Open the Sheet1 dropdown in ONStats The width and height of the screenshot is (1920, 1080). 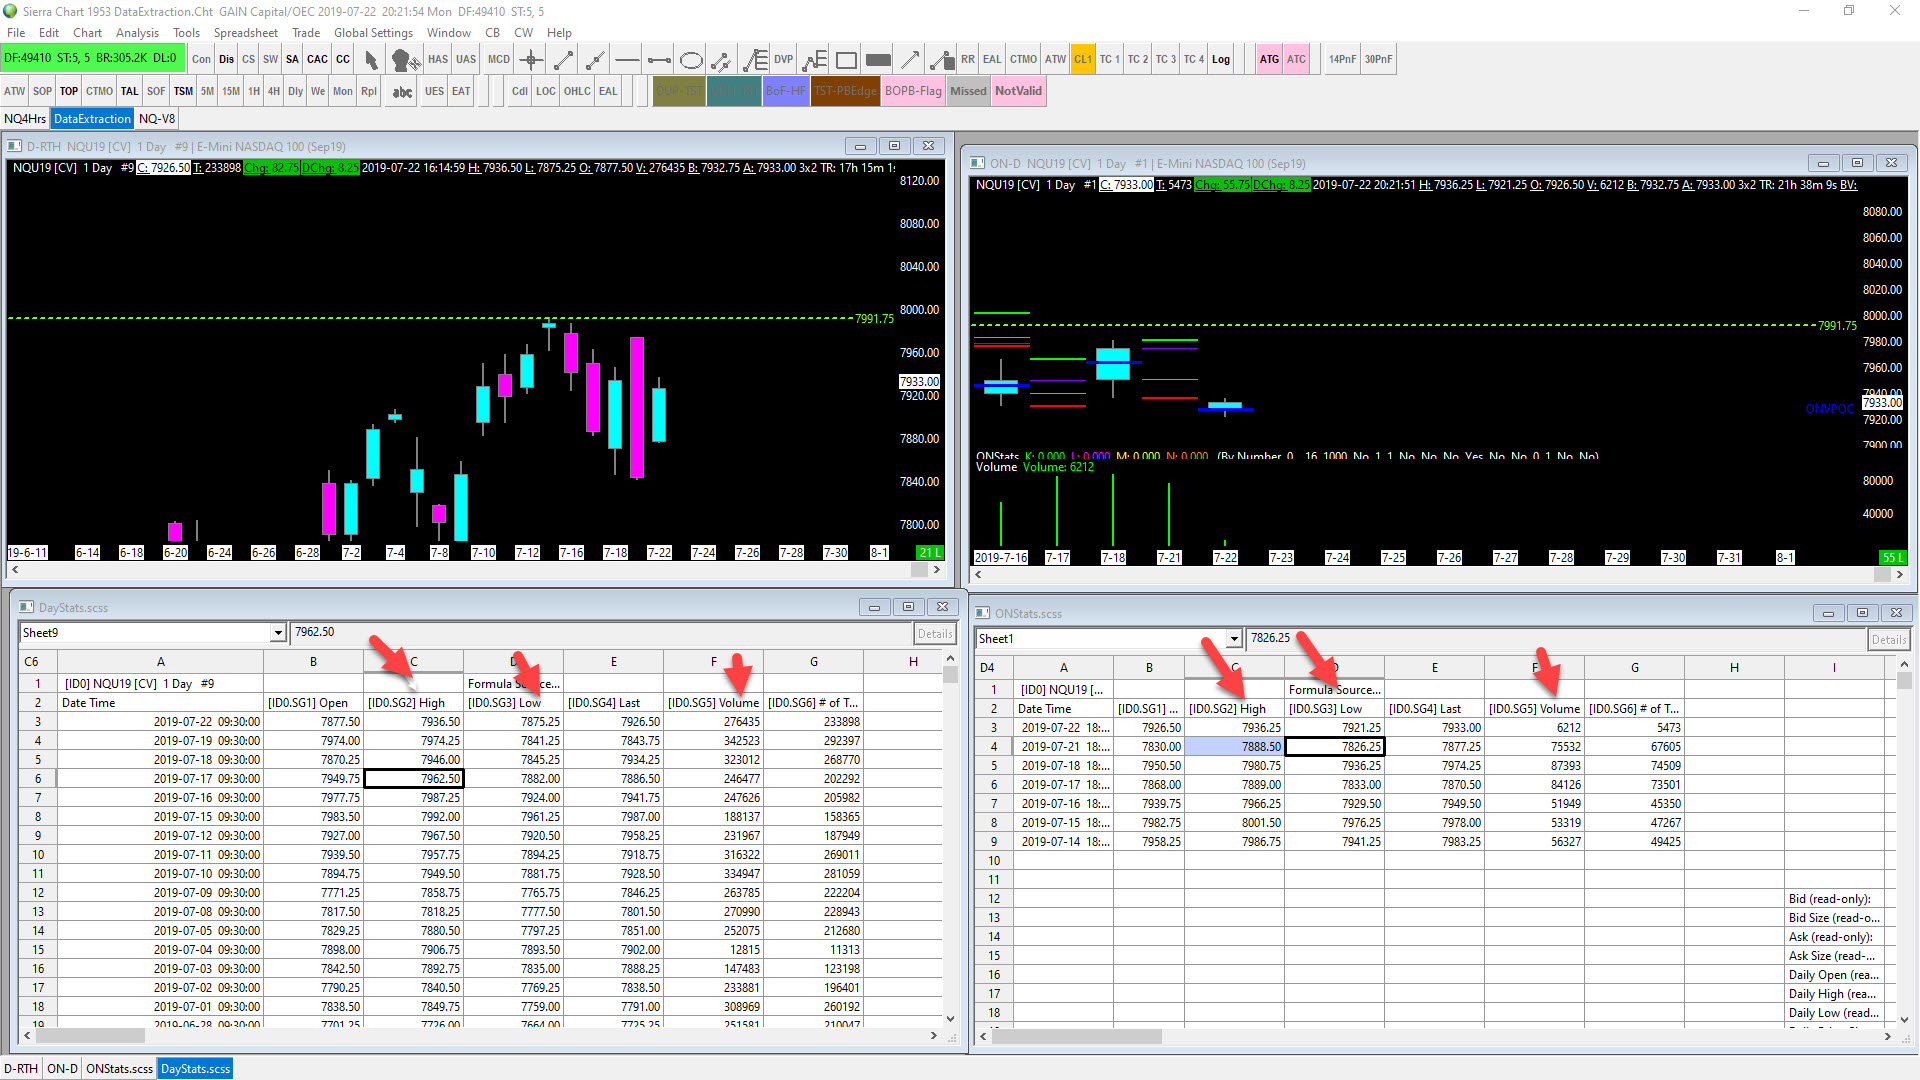(1234, 639)
